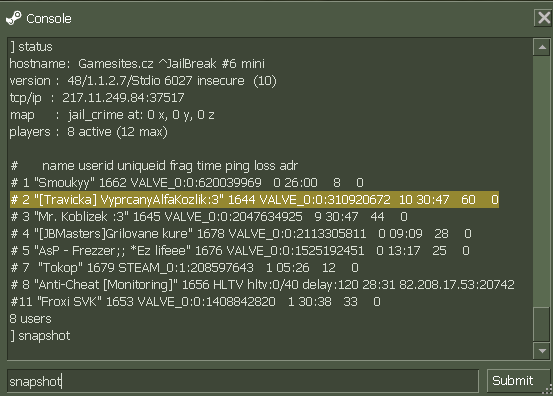The width and height of the screenshot is (553, 396).
Task: Click the scrollbar down arrow
Action: pyautogui.click(x=542, y=351)
